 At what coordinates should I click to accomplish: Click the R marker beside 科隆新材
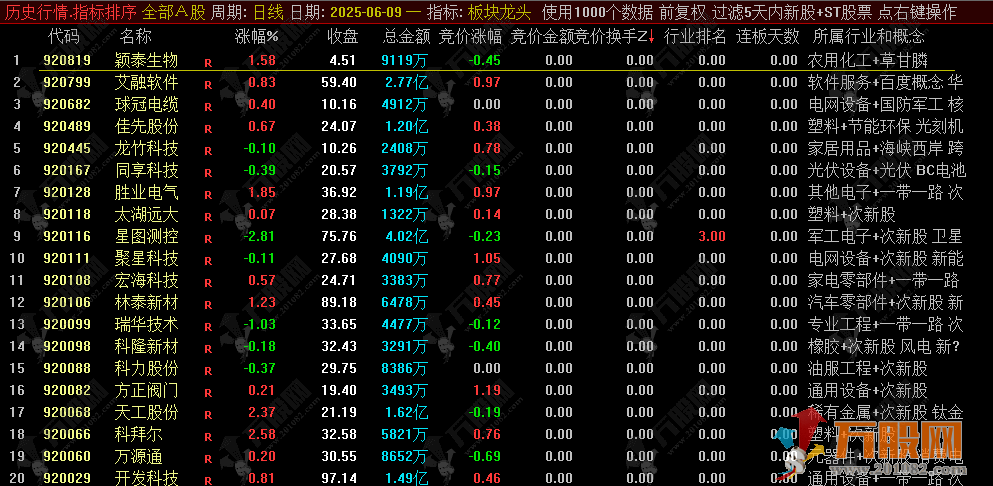pos(208,349)
